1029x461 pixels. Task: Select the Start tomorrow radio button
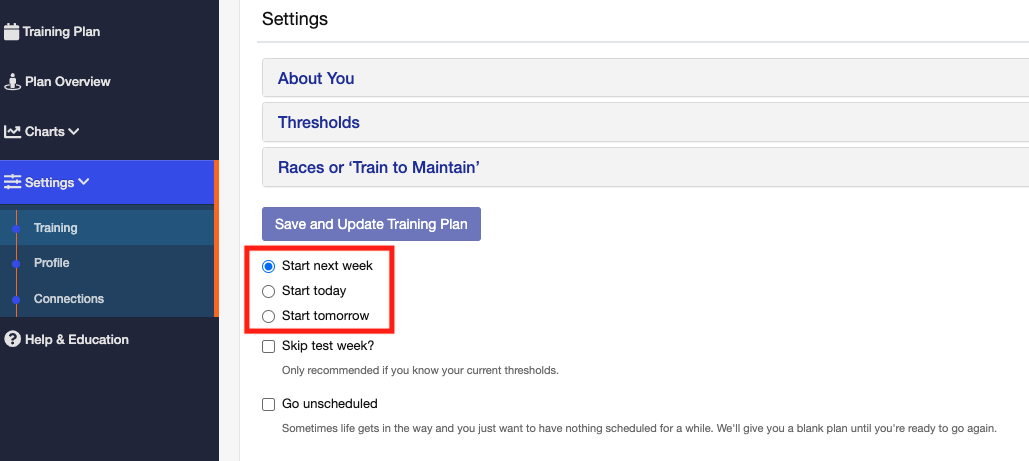click(268, 316)
